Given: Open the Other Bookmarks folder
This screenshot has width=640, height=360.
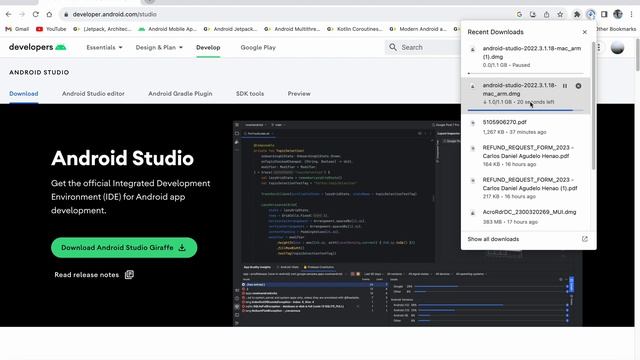Looking at the screenshot, I should [x=616, y=29].
